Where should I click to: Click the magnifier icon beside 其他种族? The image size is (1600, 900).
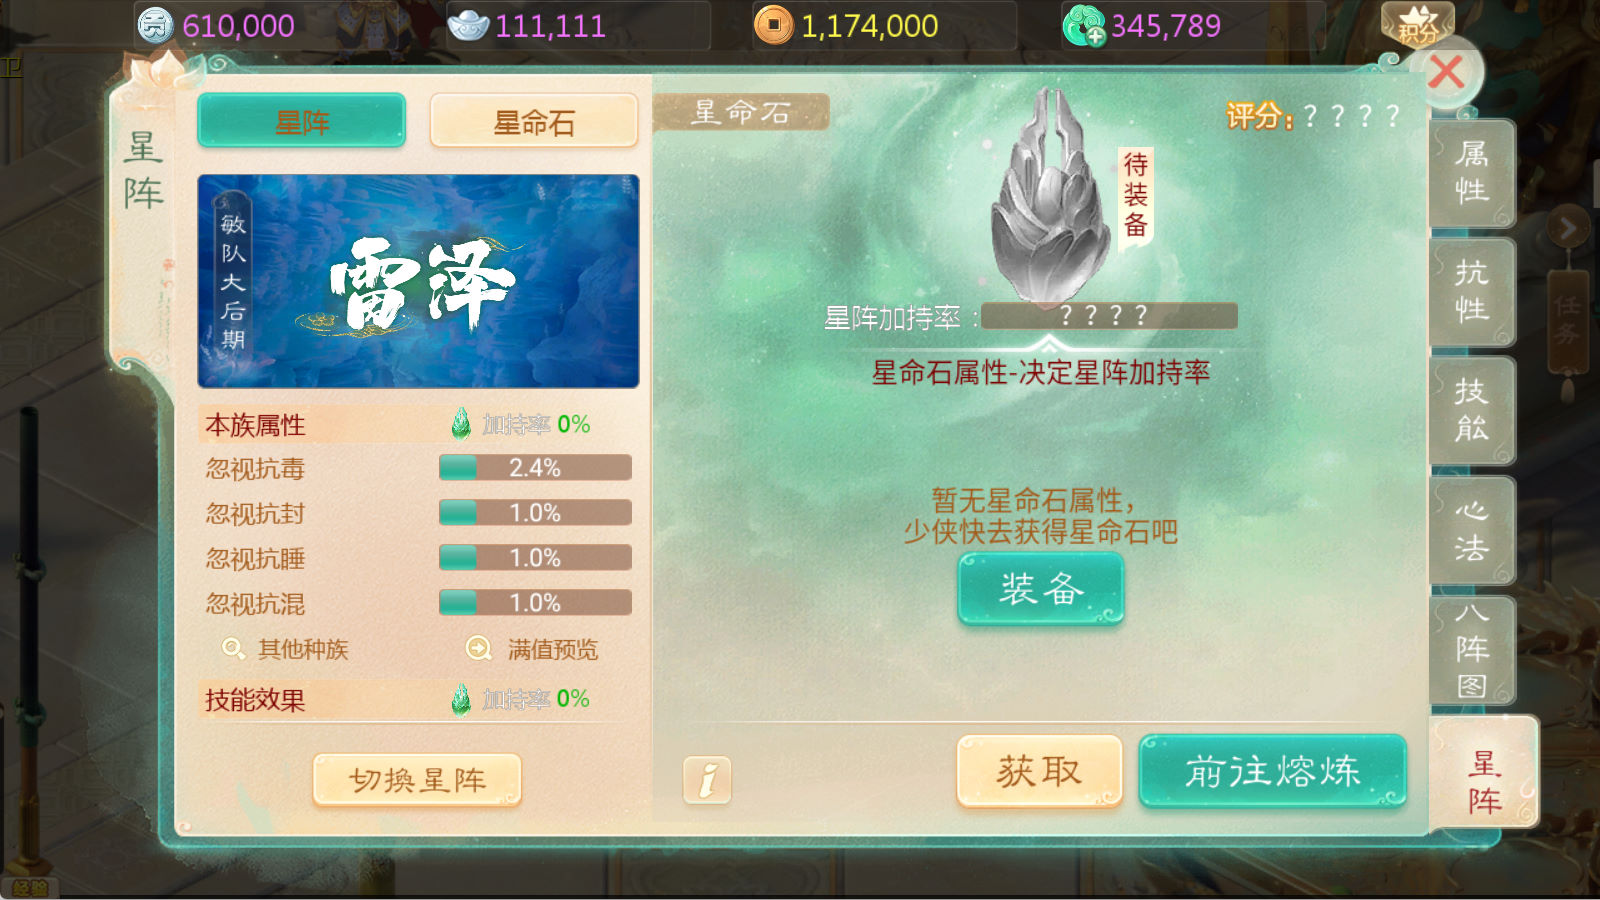(233, 649)
